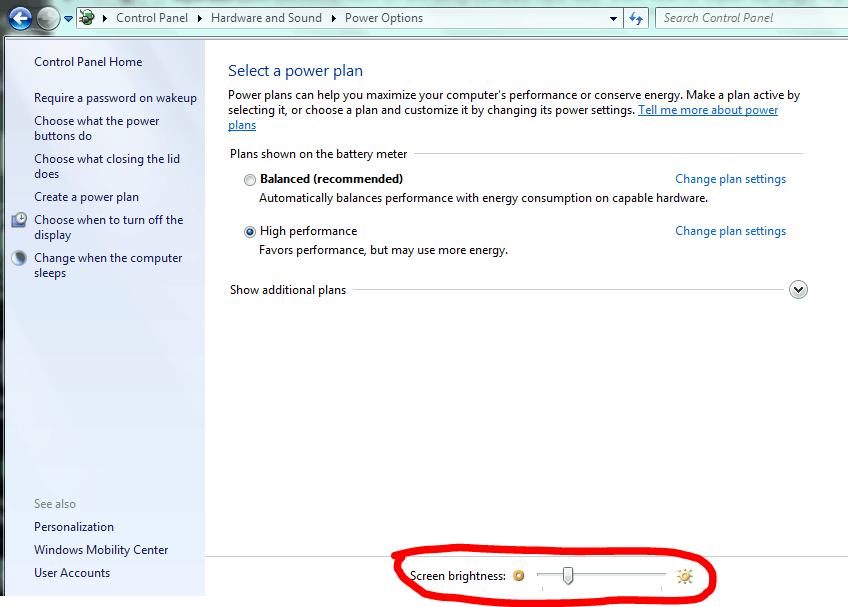
Task: Click the monitor icon beside turn off display
Action: (x=19, y=220)
